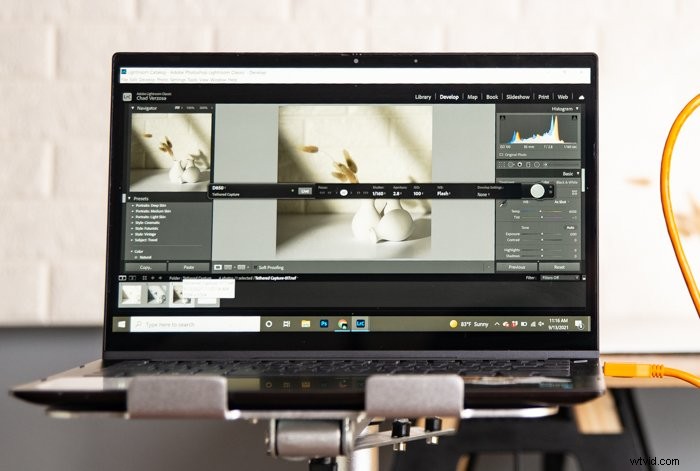Click the Live button in tether bar
700x471 pixels.
point(305,191)
